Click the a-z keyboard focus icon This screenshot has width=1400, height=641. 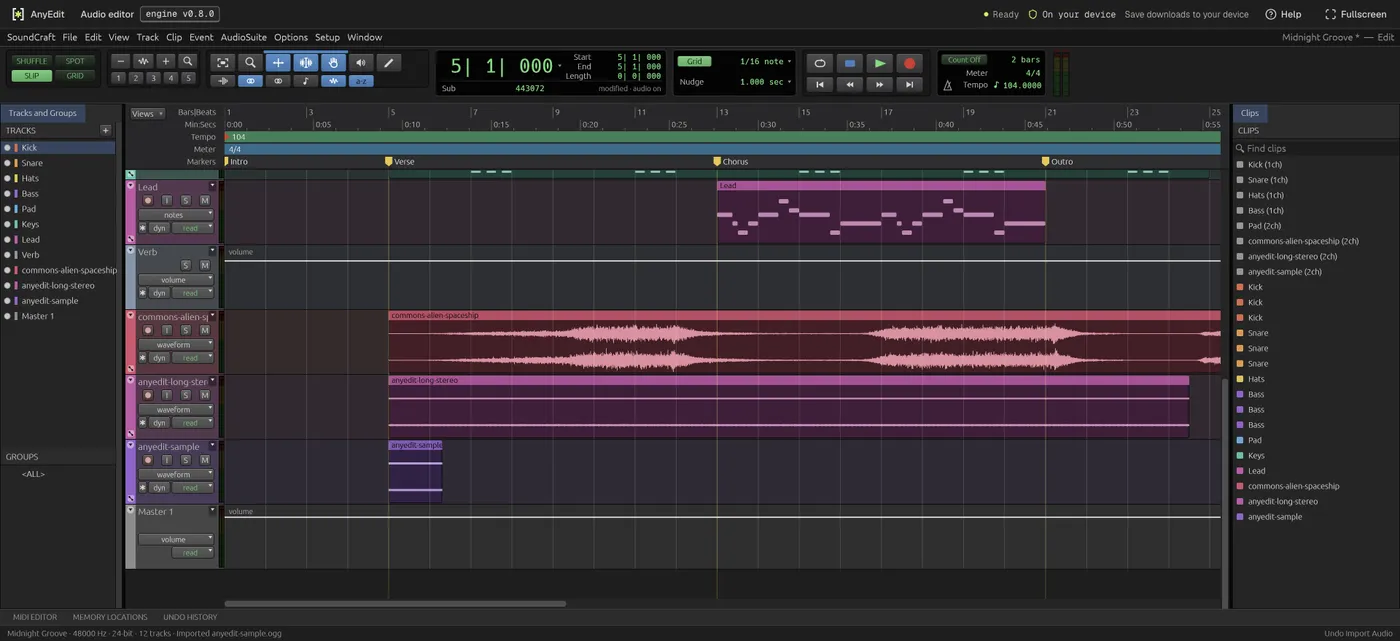[361, 81]
